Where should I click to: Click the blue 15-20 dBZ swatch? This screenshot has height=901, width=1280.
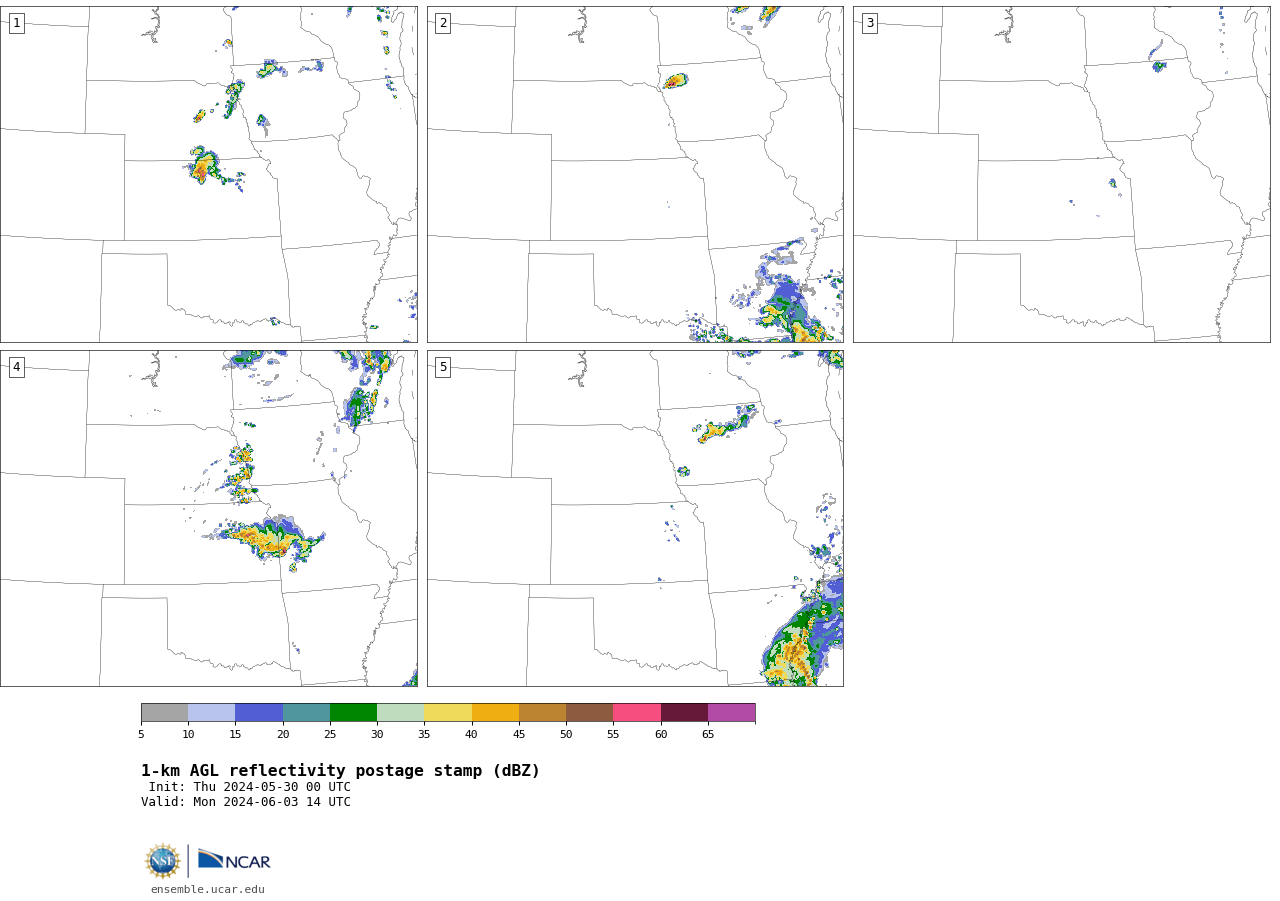point(259,713)
